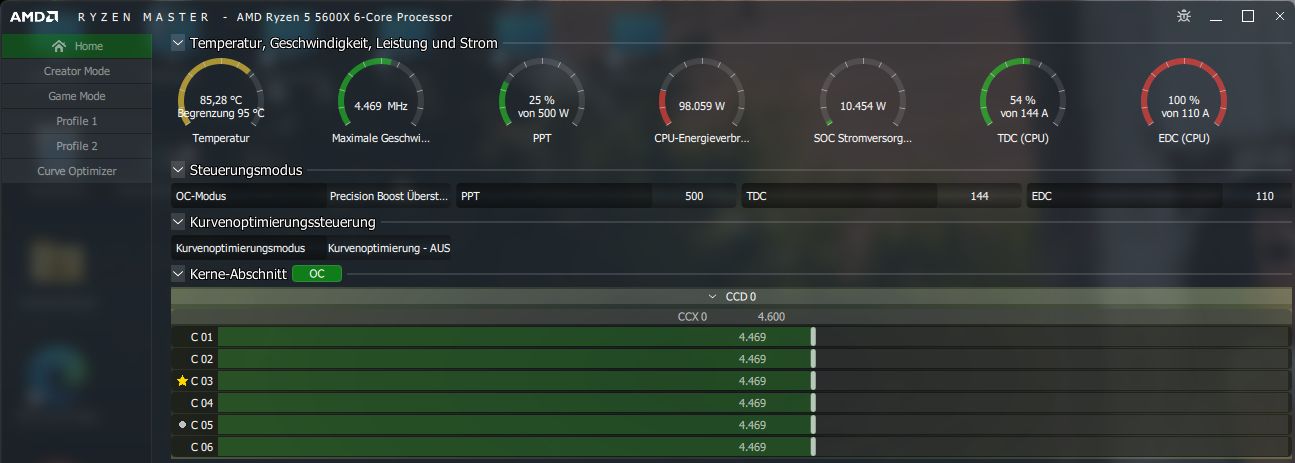Switch to Game Mode

(x=76, y=96)
